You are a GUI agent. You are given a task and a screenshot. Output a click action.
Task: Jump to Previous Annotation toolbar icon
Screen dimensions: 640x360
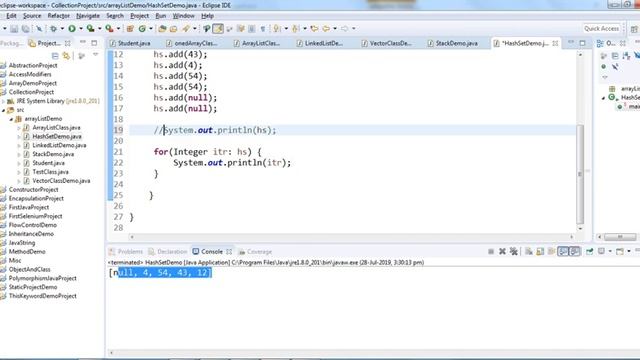[x=296, y=29]
